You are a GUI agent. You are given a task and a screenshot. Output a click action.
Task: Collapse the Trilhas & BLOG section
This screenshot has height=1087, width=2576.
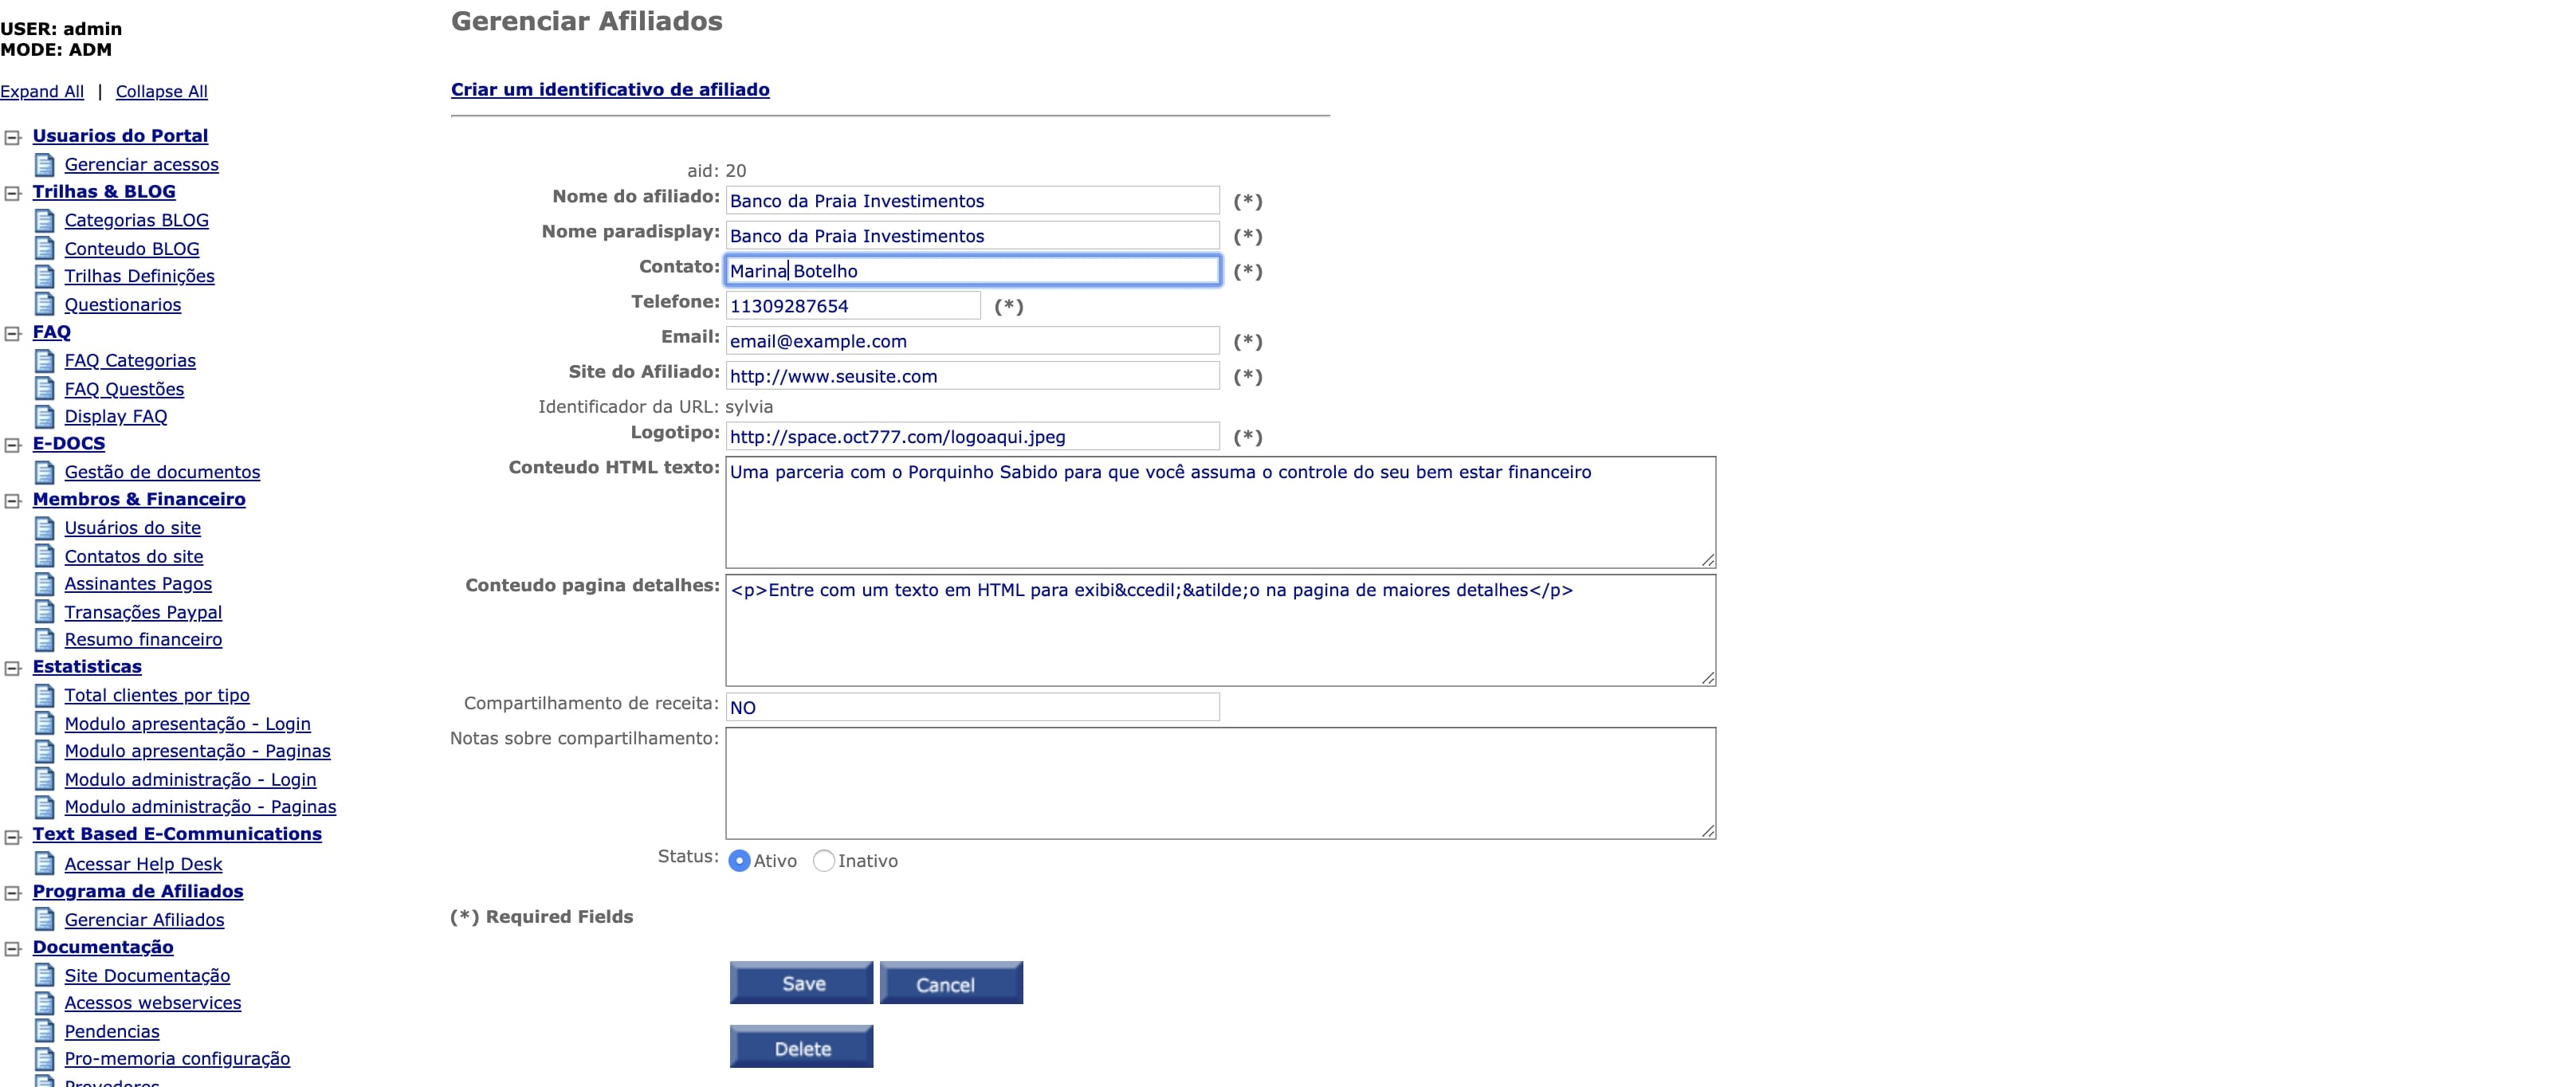(13, 193)
